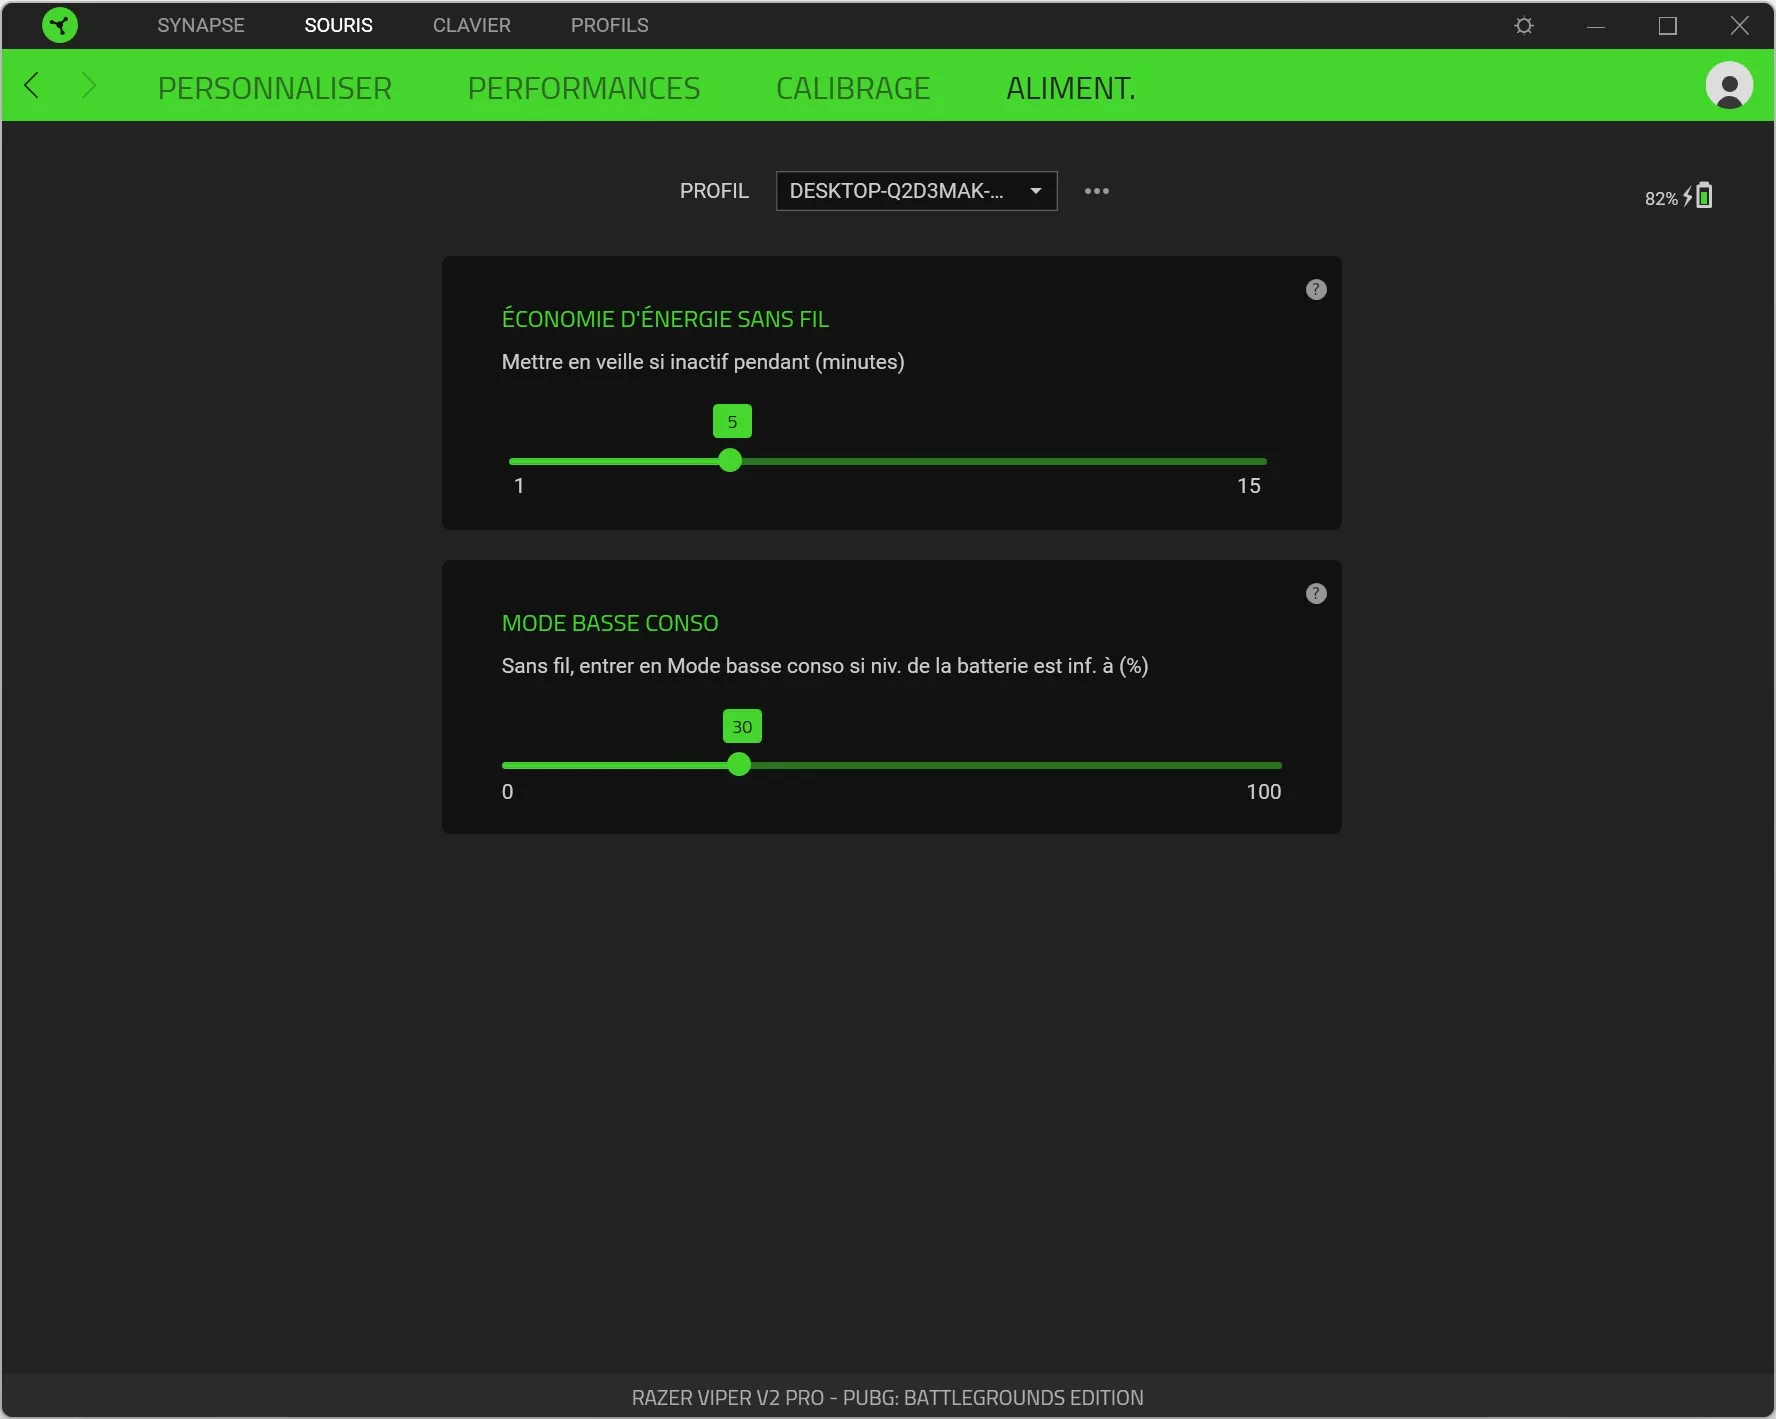Click the user account avatar icon

coord(1730,86)
